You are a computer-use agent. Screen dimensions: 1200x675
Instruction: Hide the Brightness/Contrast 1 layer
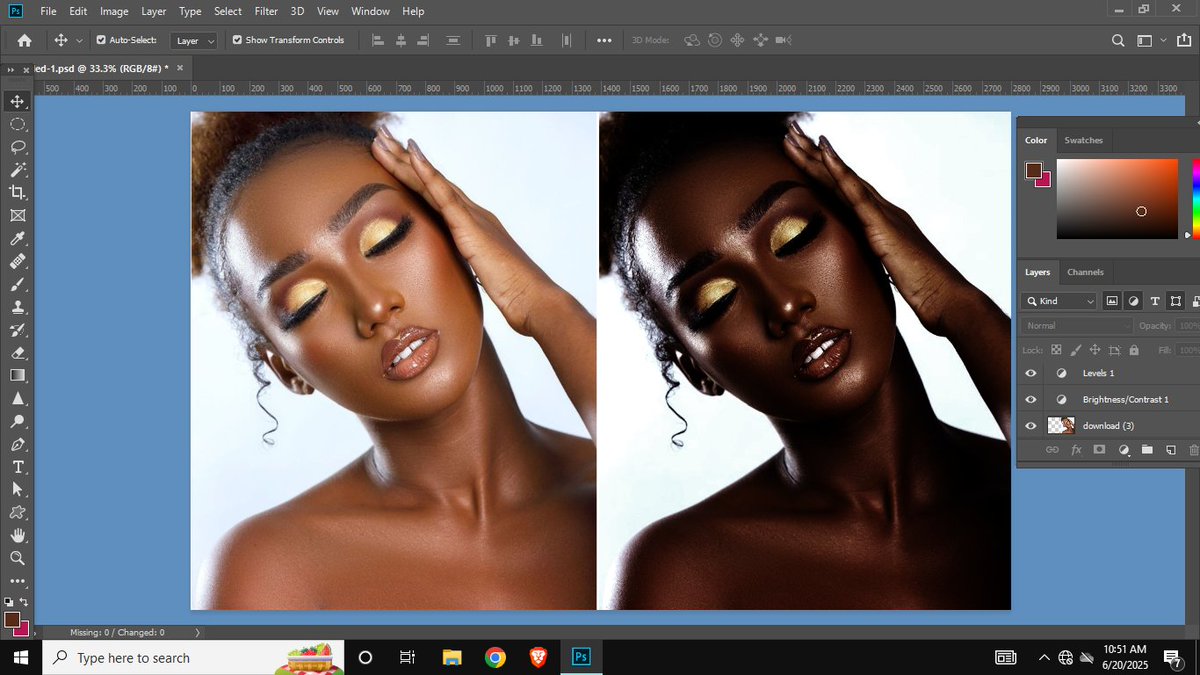tap(1031, 399)
